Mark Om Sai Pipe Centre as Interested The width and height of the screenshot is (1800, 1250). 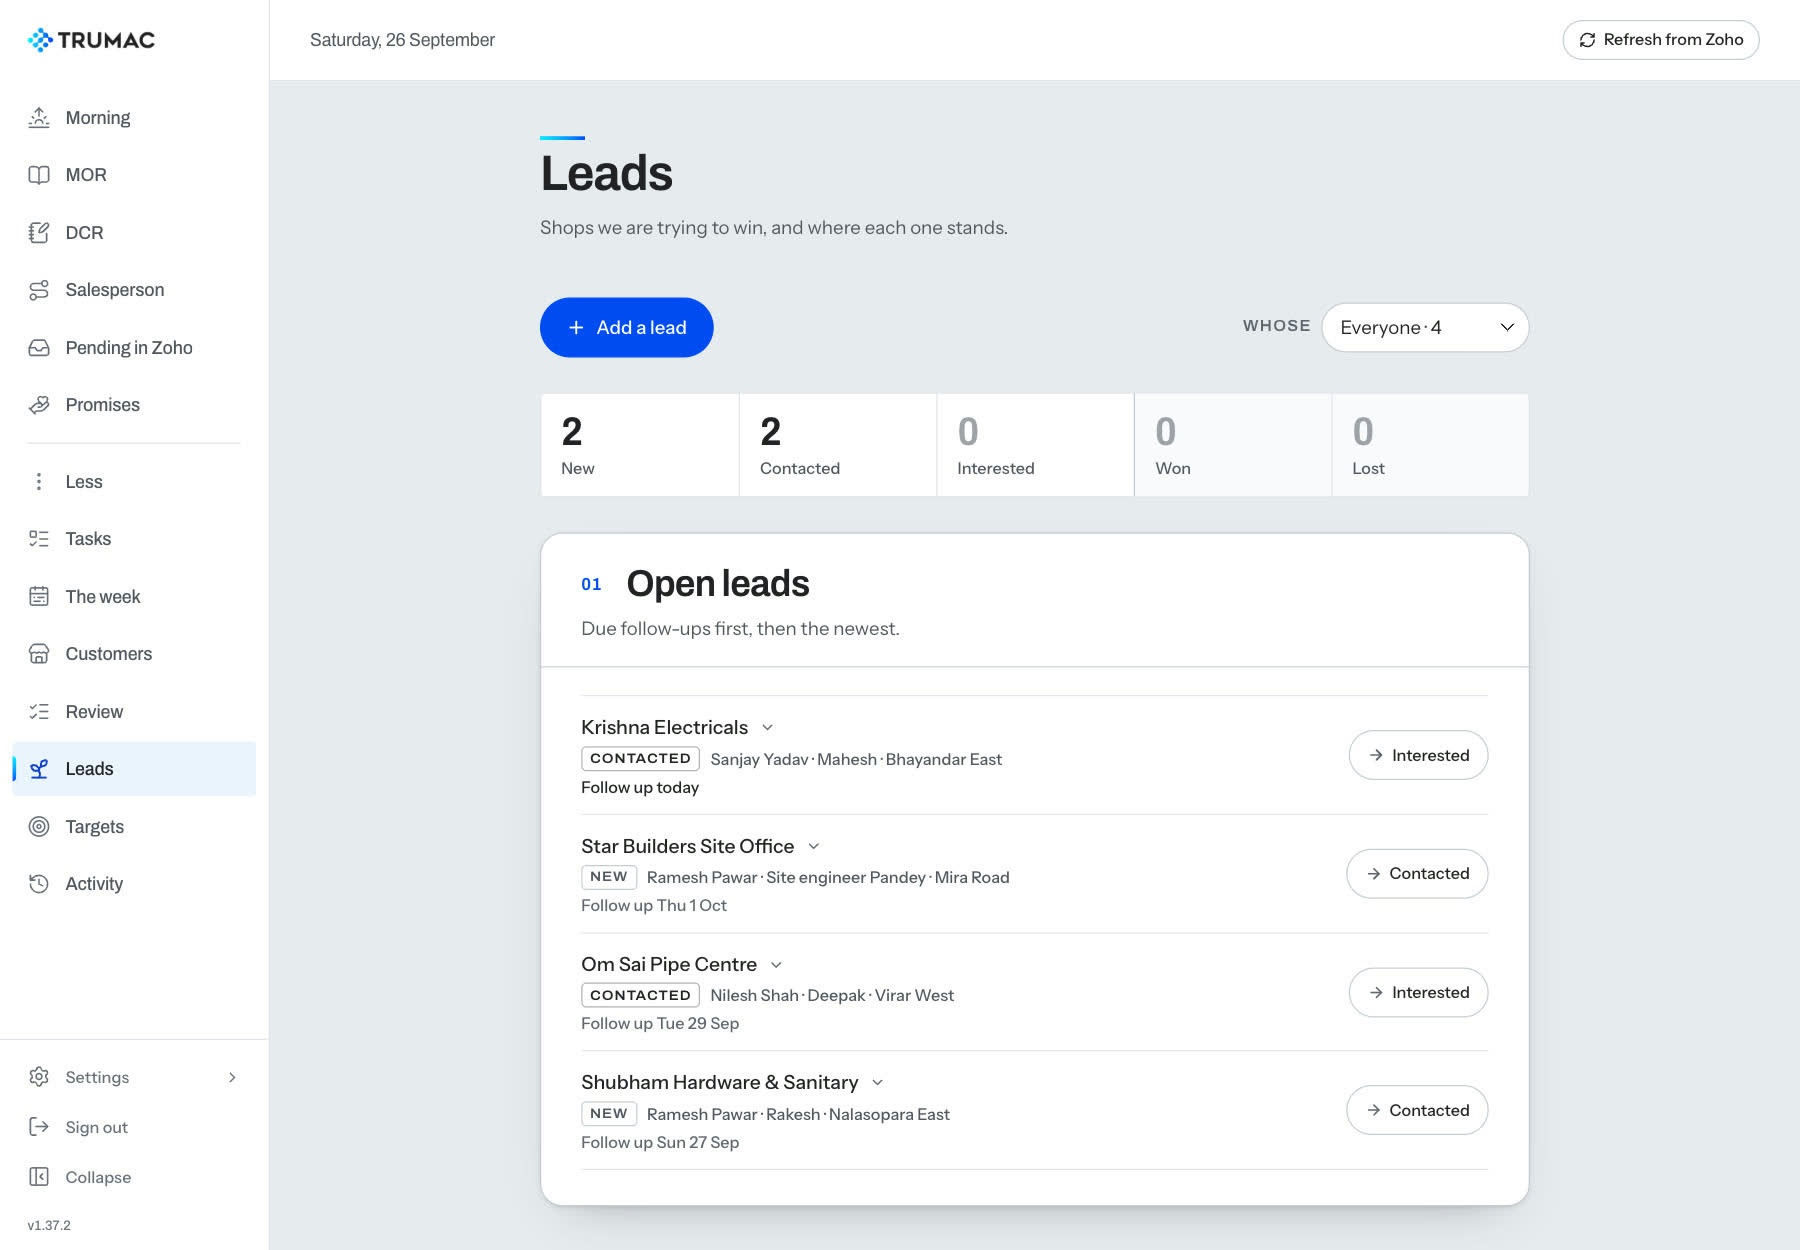[1418, 993]
